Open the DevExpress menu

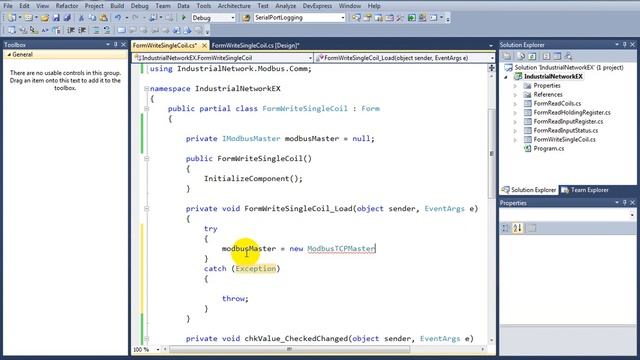(317, 6)
